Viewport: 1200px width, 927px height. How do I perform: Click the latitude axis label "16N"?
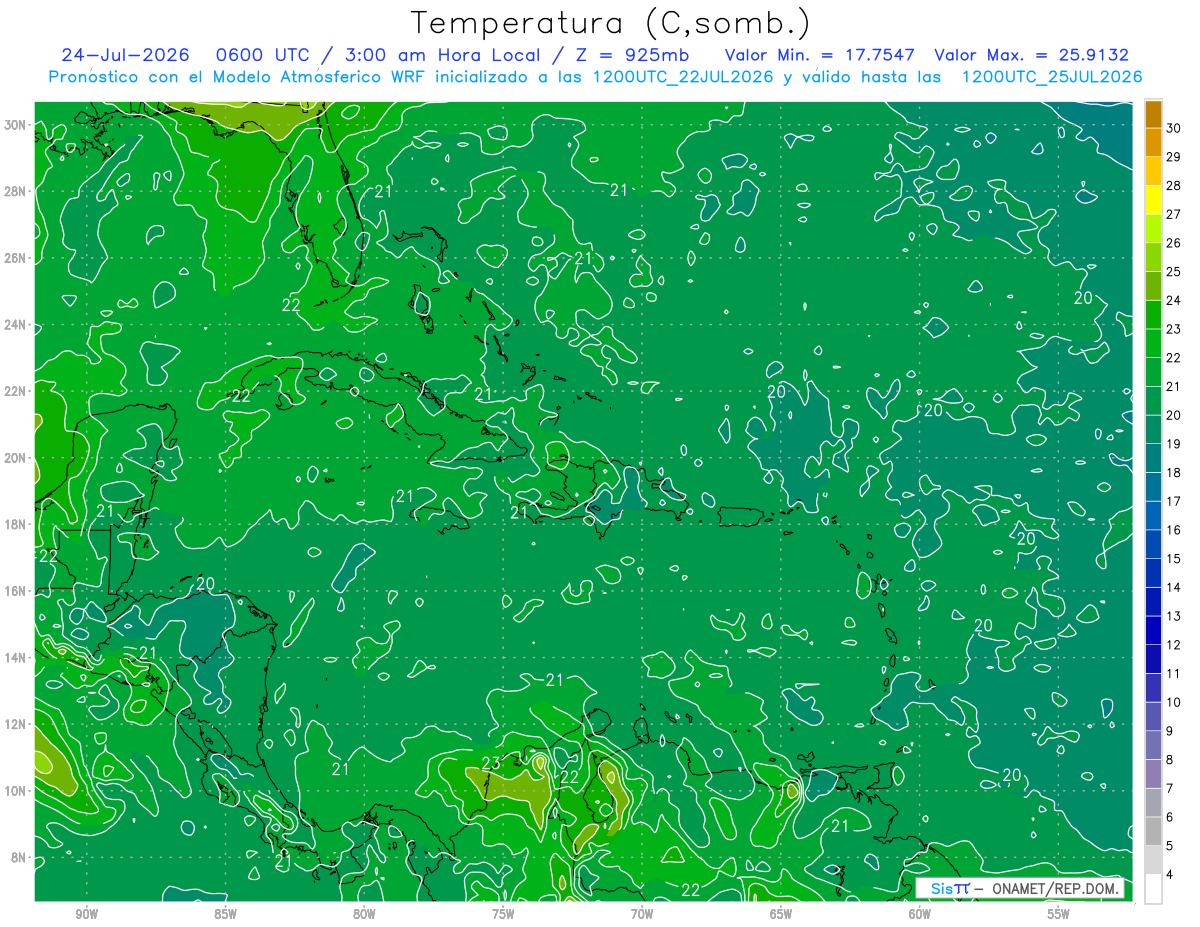tap(16, 591)
